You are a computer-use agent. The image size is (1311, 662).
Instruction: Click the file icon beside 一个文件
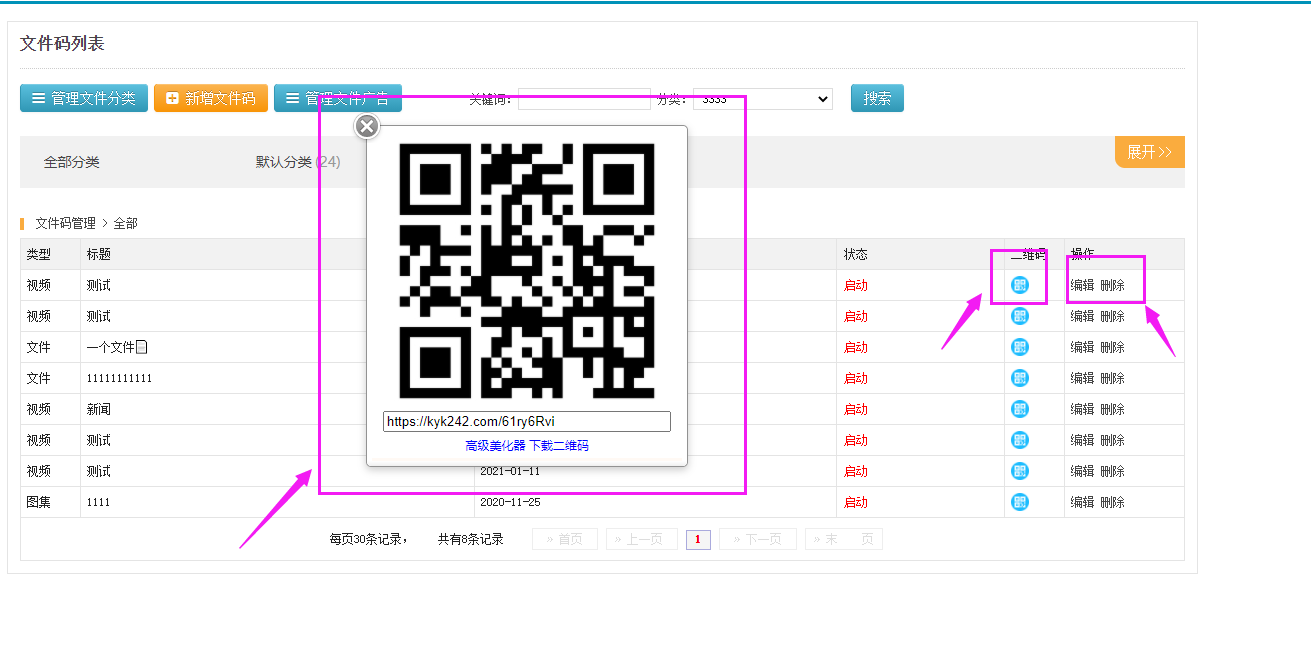pos(142,347)
